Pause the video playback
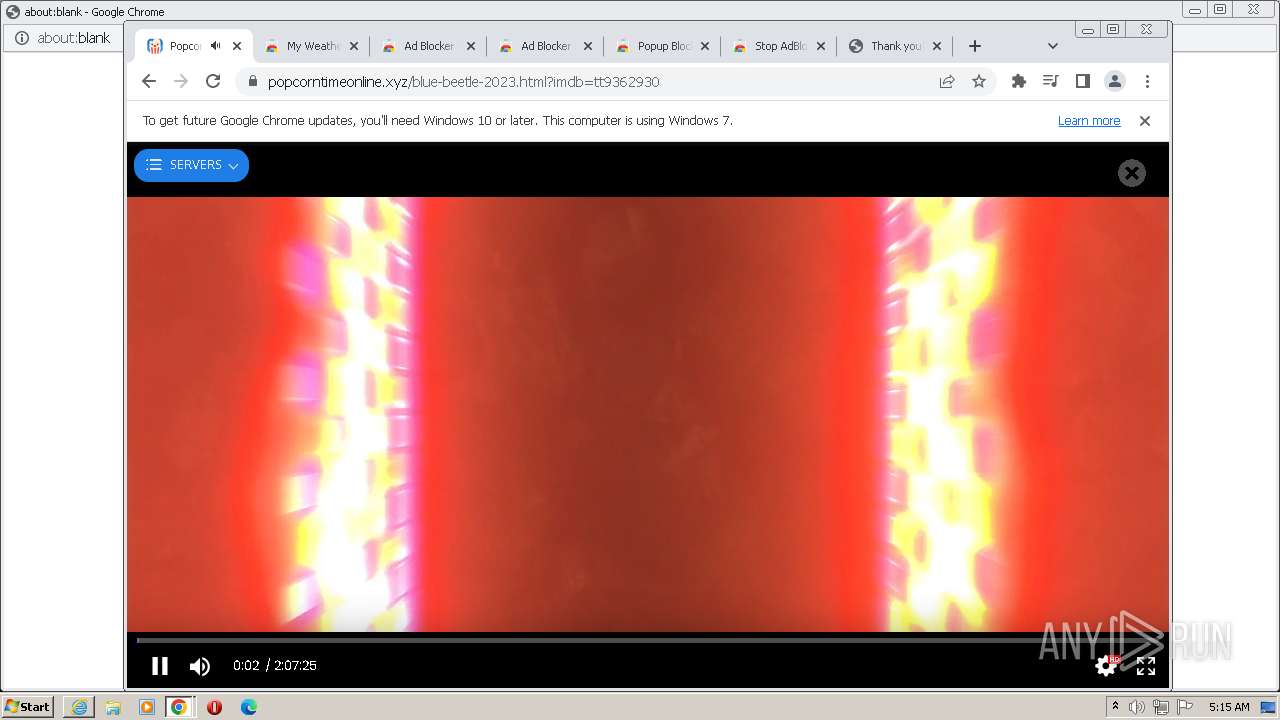The image size is (1280, 720). [159, 666]
